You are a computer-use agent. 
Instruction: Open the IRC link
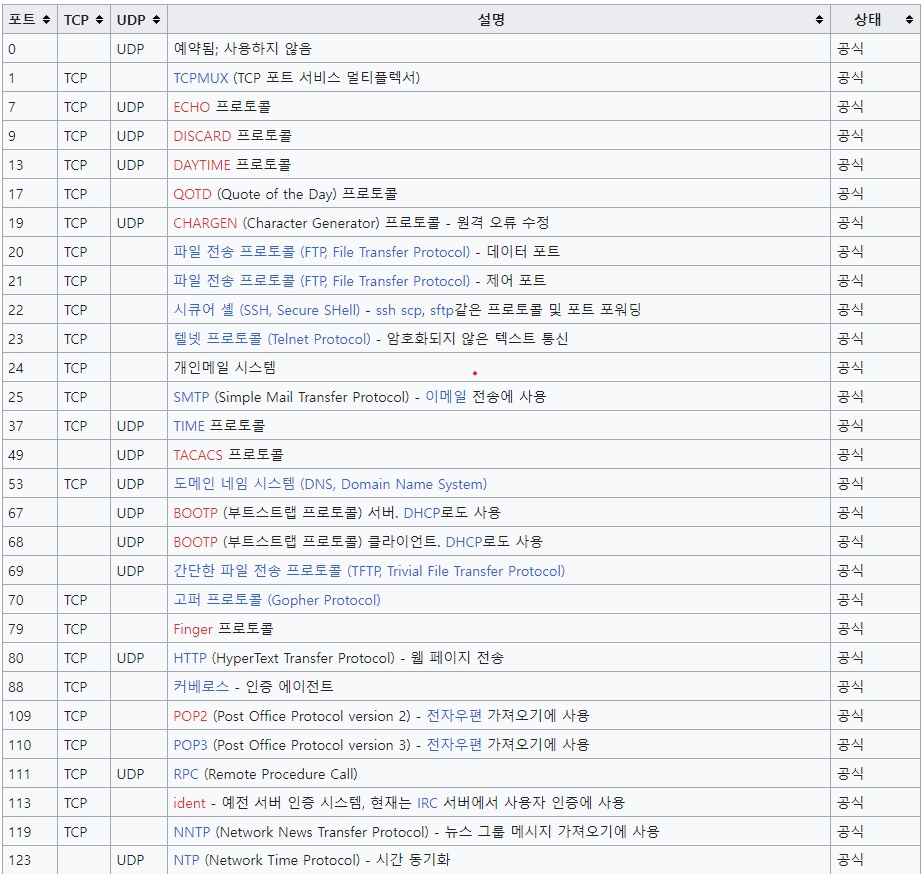[427, 803]
